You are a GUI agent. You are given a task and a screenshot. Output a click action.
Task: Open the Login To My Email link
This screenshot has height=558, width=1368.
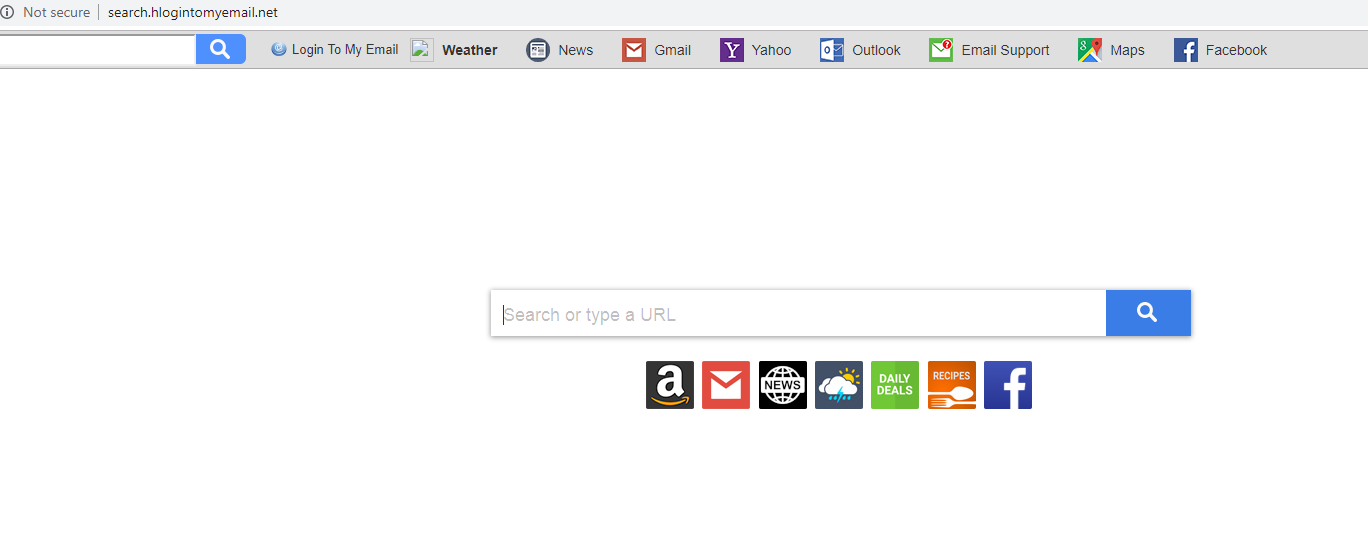(x=335, y=49)
